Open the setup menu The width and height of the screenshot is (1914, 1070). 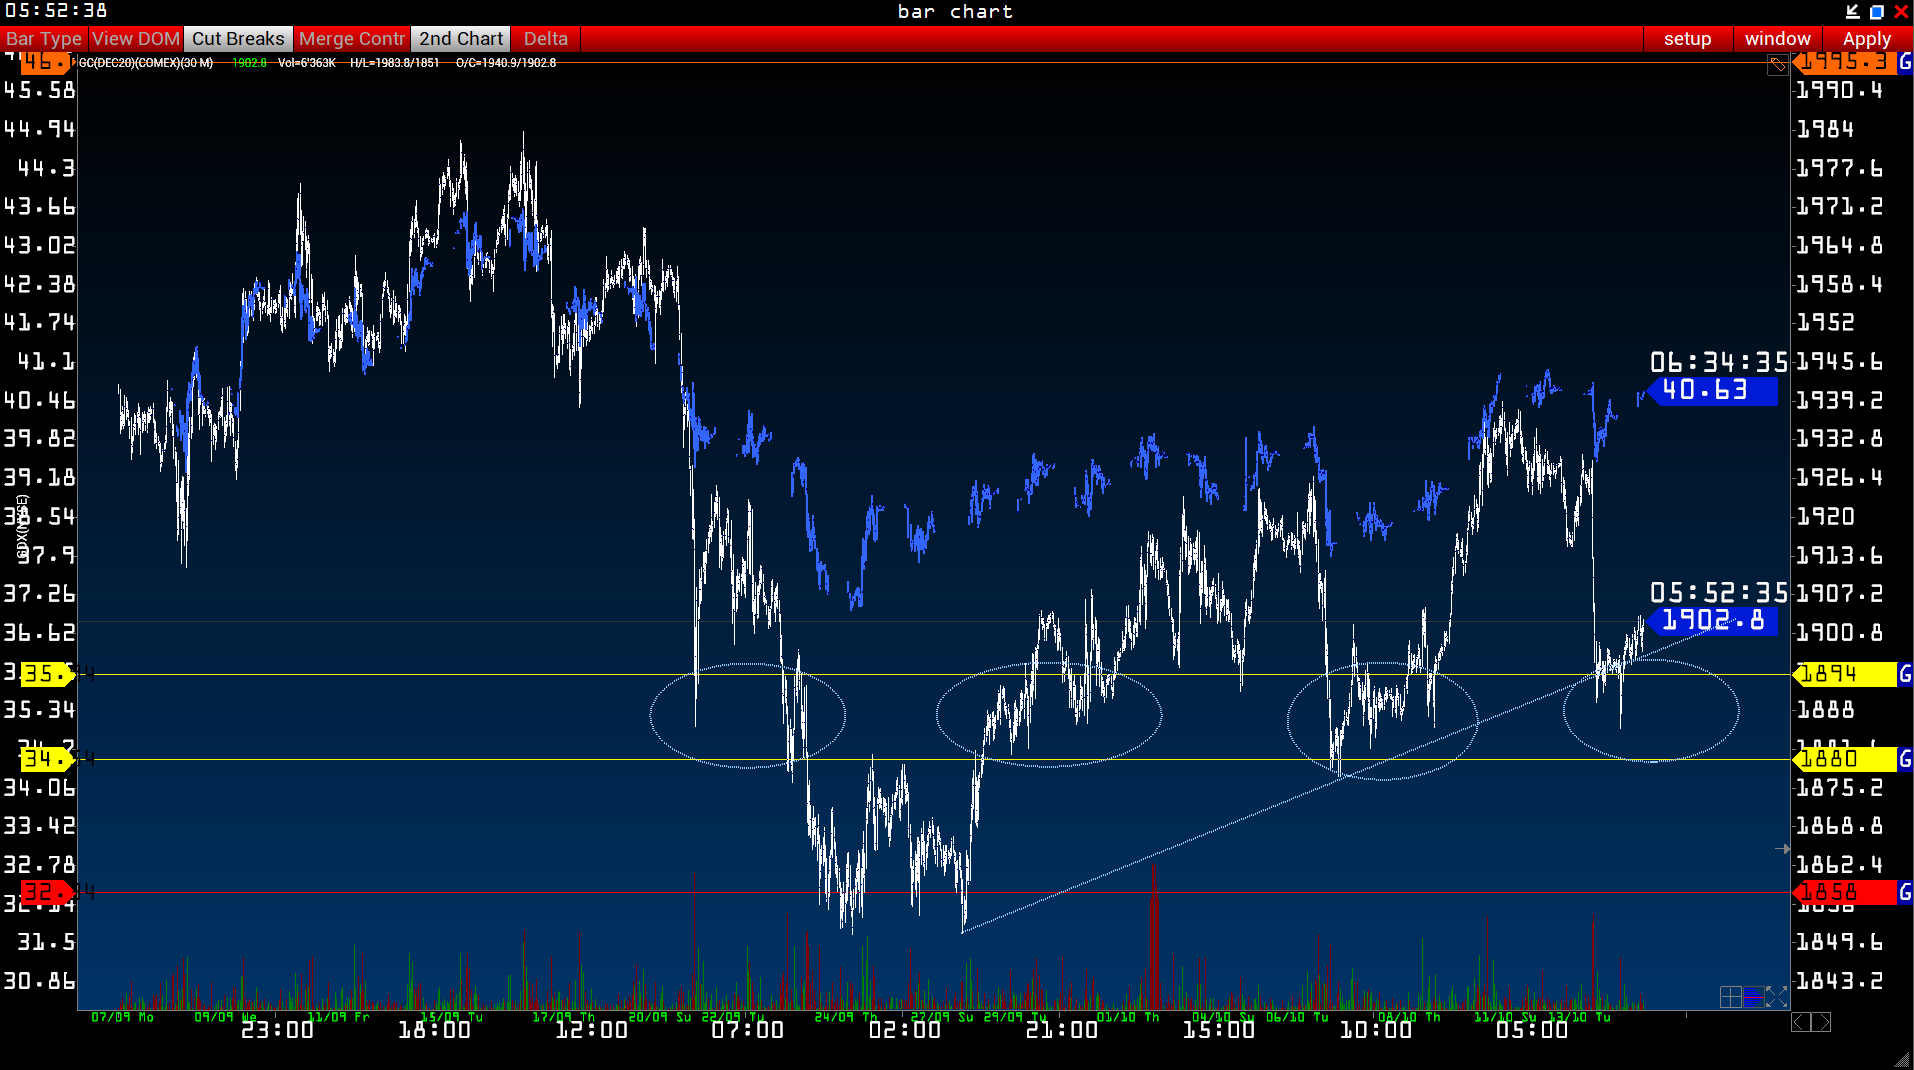1687,39
